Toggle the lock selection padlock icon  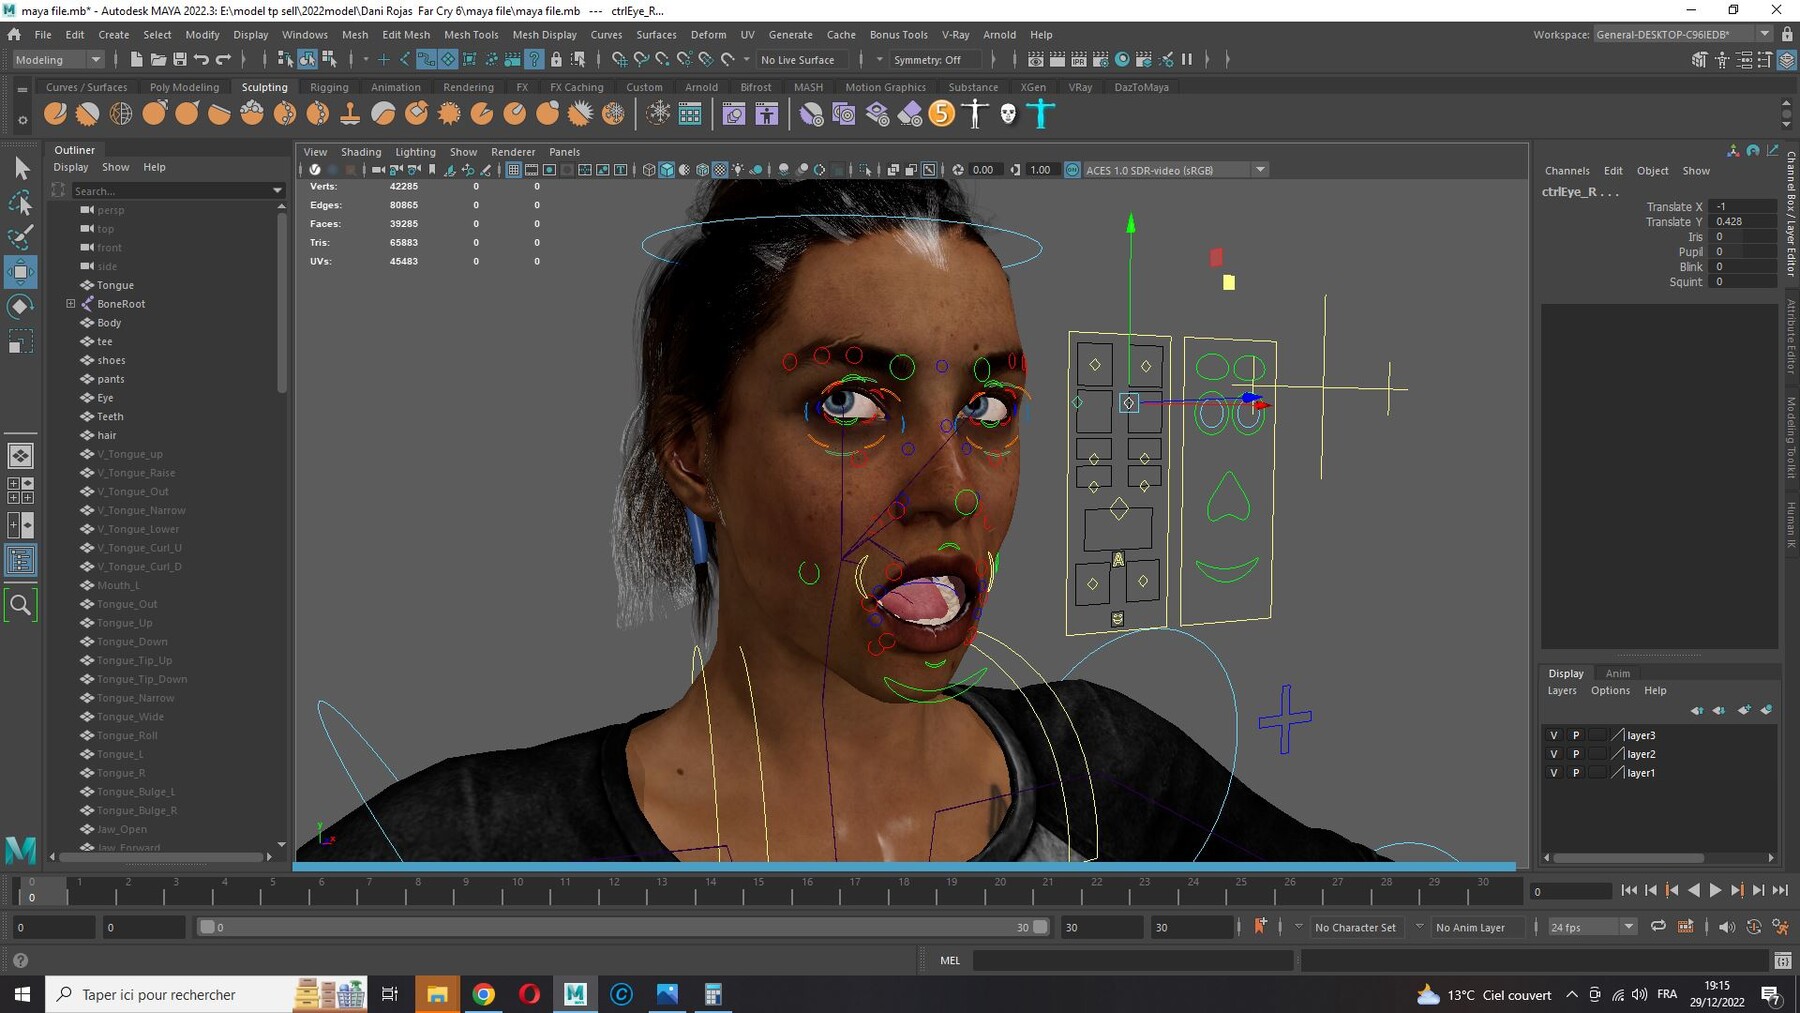(x=556, y=60)
